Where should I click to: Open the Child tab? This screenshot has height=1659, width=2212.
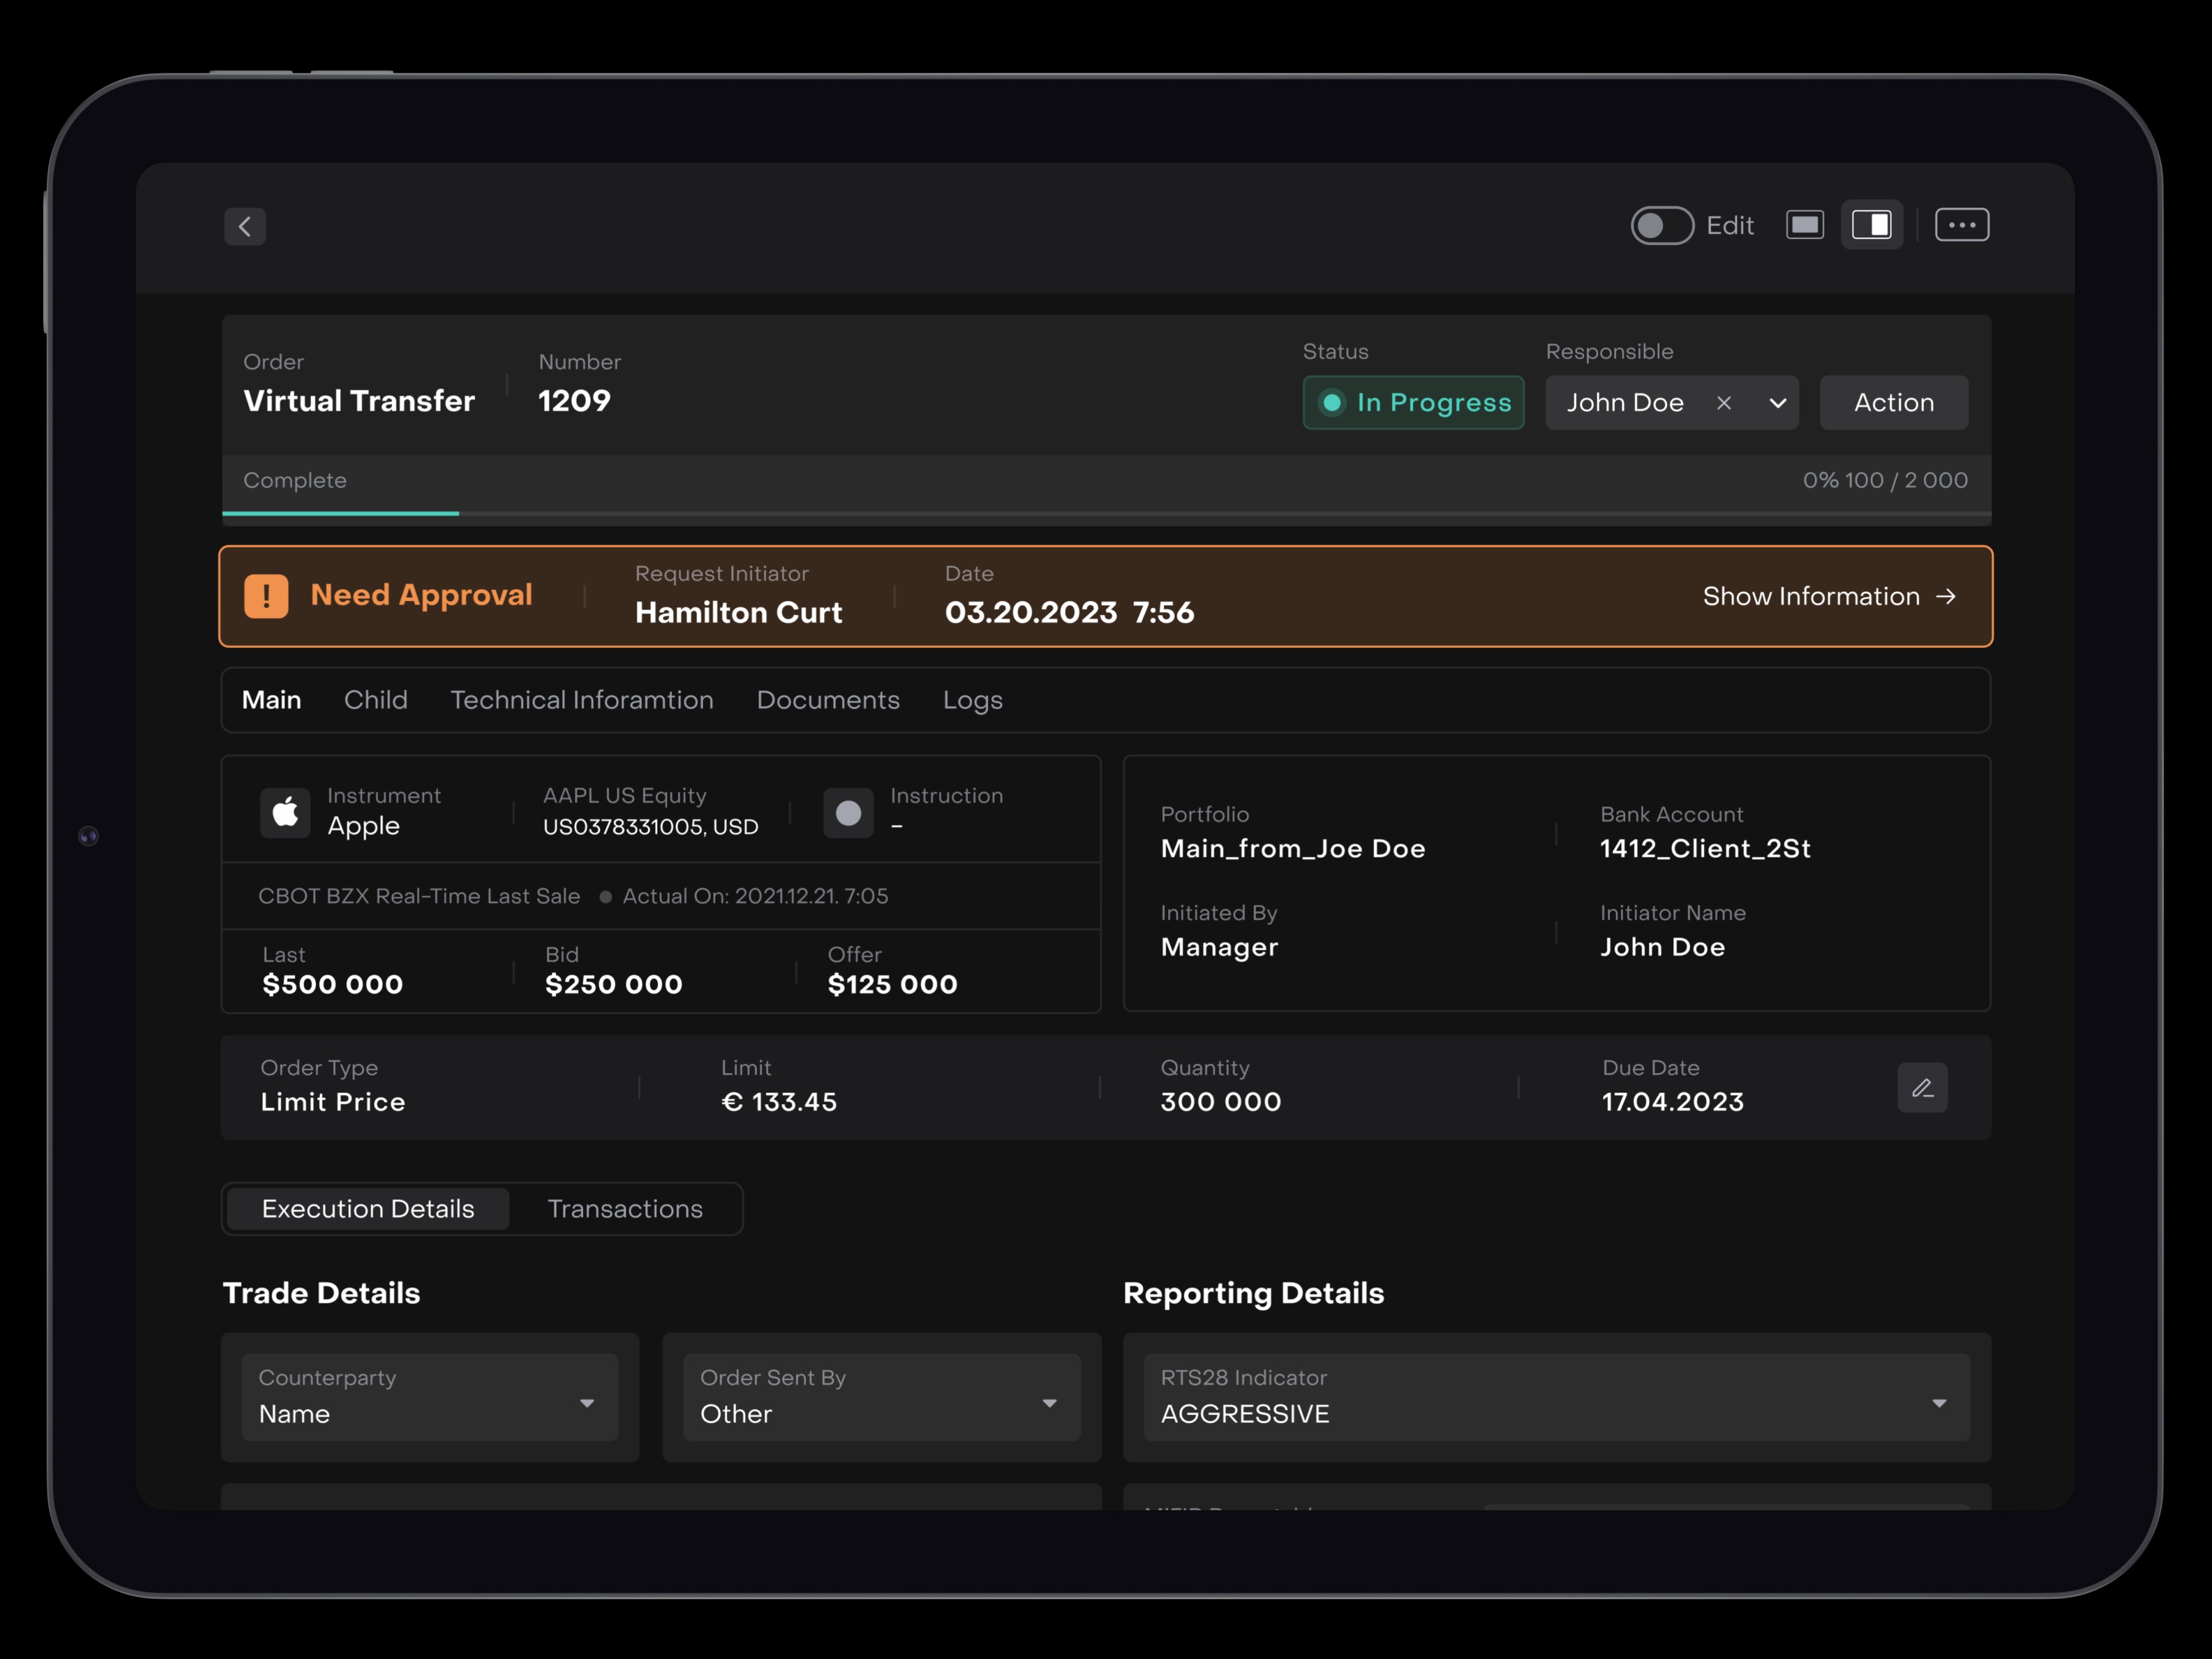click(x=376, y=700)
